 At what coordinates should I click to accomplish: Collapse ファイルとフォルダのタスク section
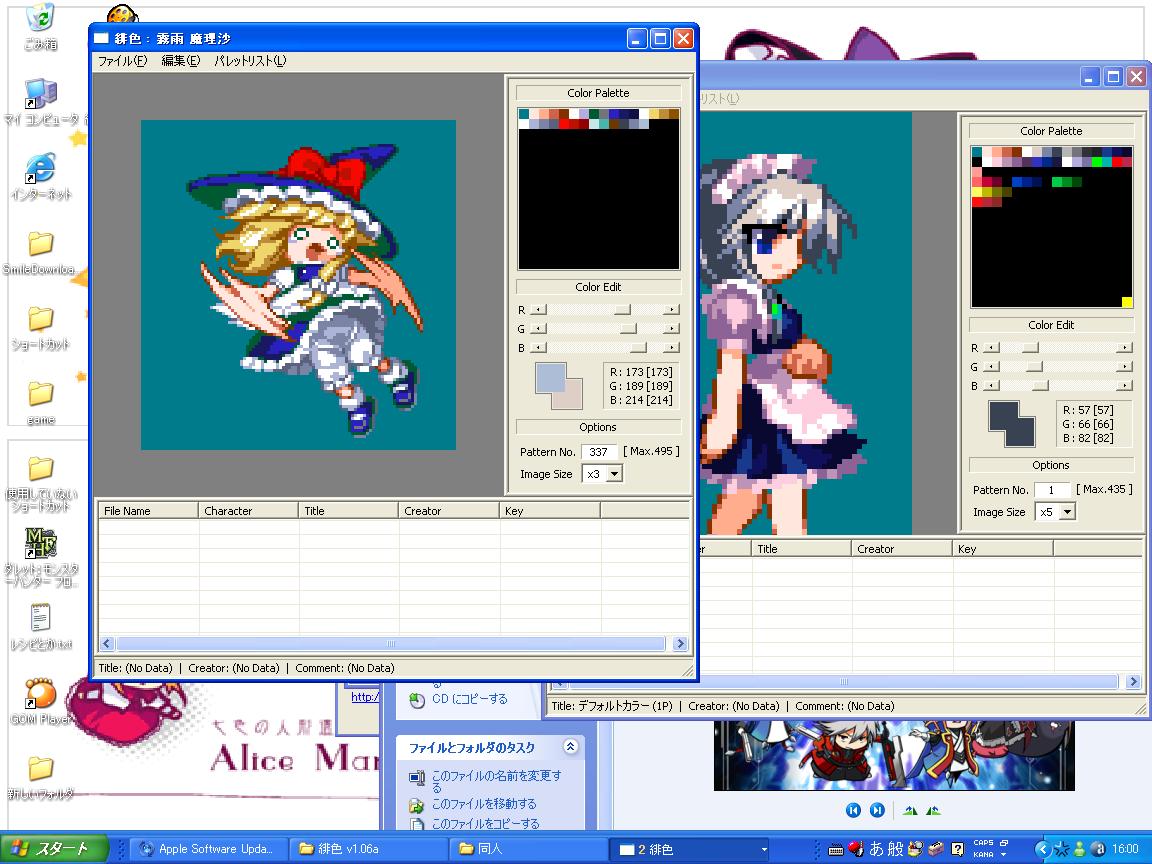(x=570, y=747)
